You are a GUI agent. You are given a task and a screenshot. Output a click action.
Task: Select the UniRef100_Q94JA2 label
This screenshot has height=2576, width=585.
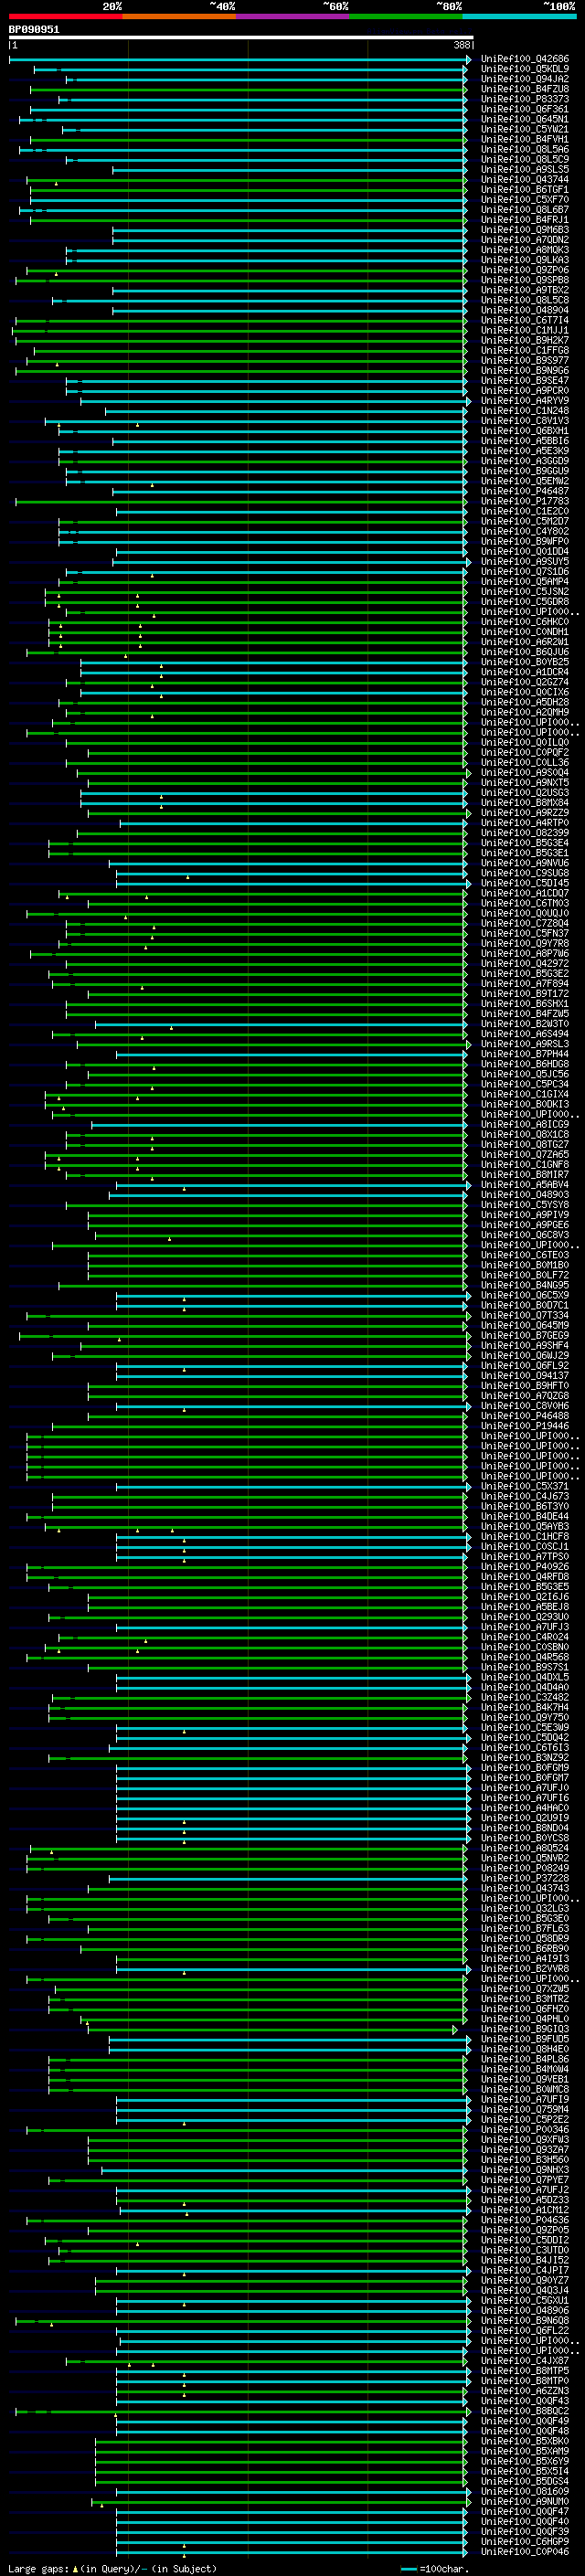525,79
